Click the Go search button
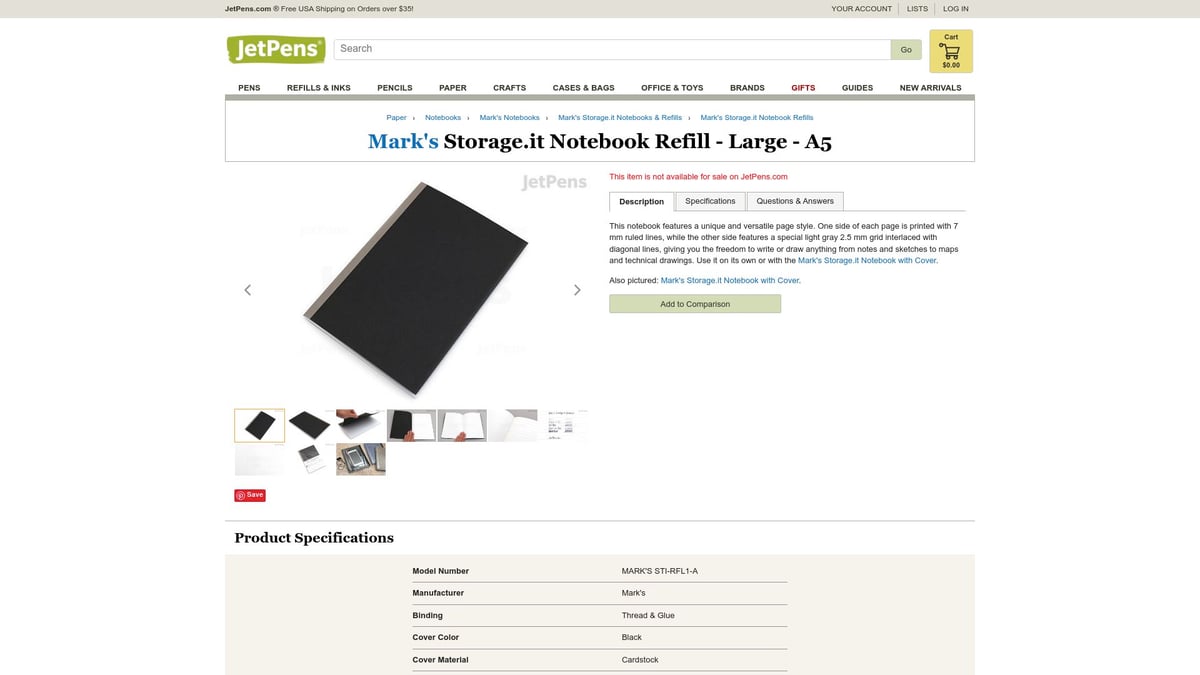The image size is (1200, 675). 906,49
